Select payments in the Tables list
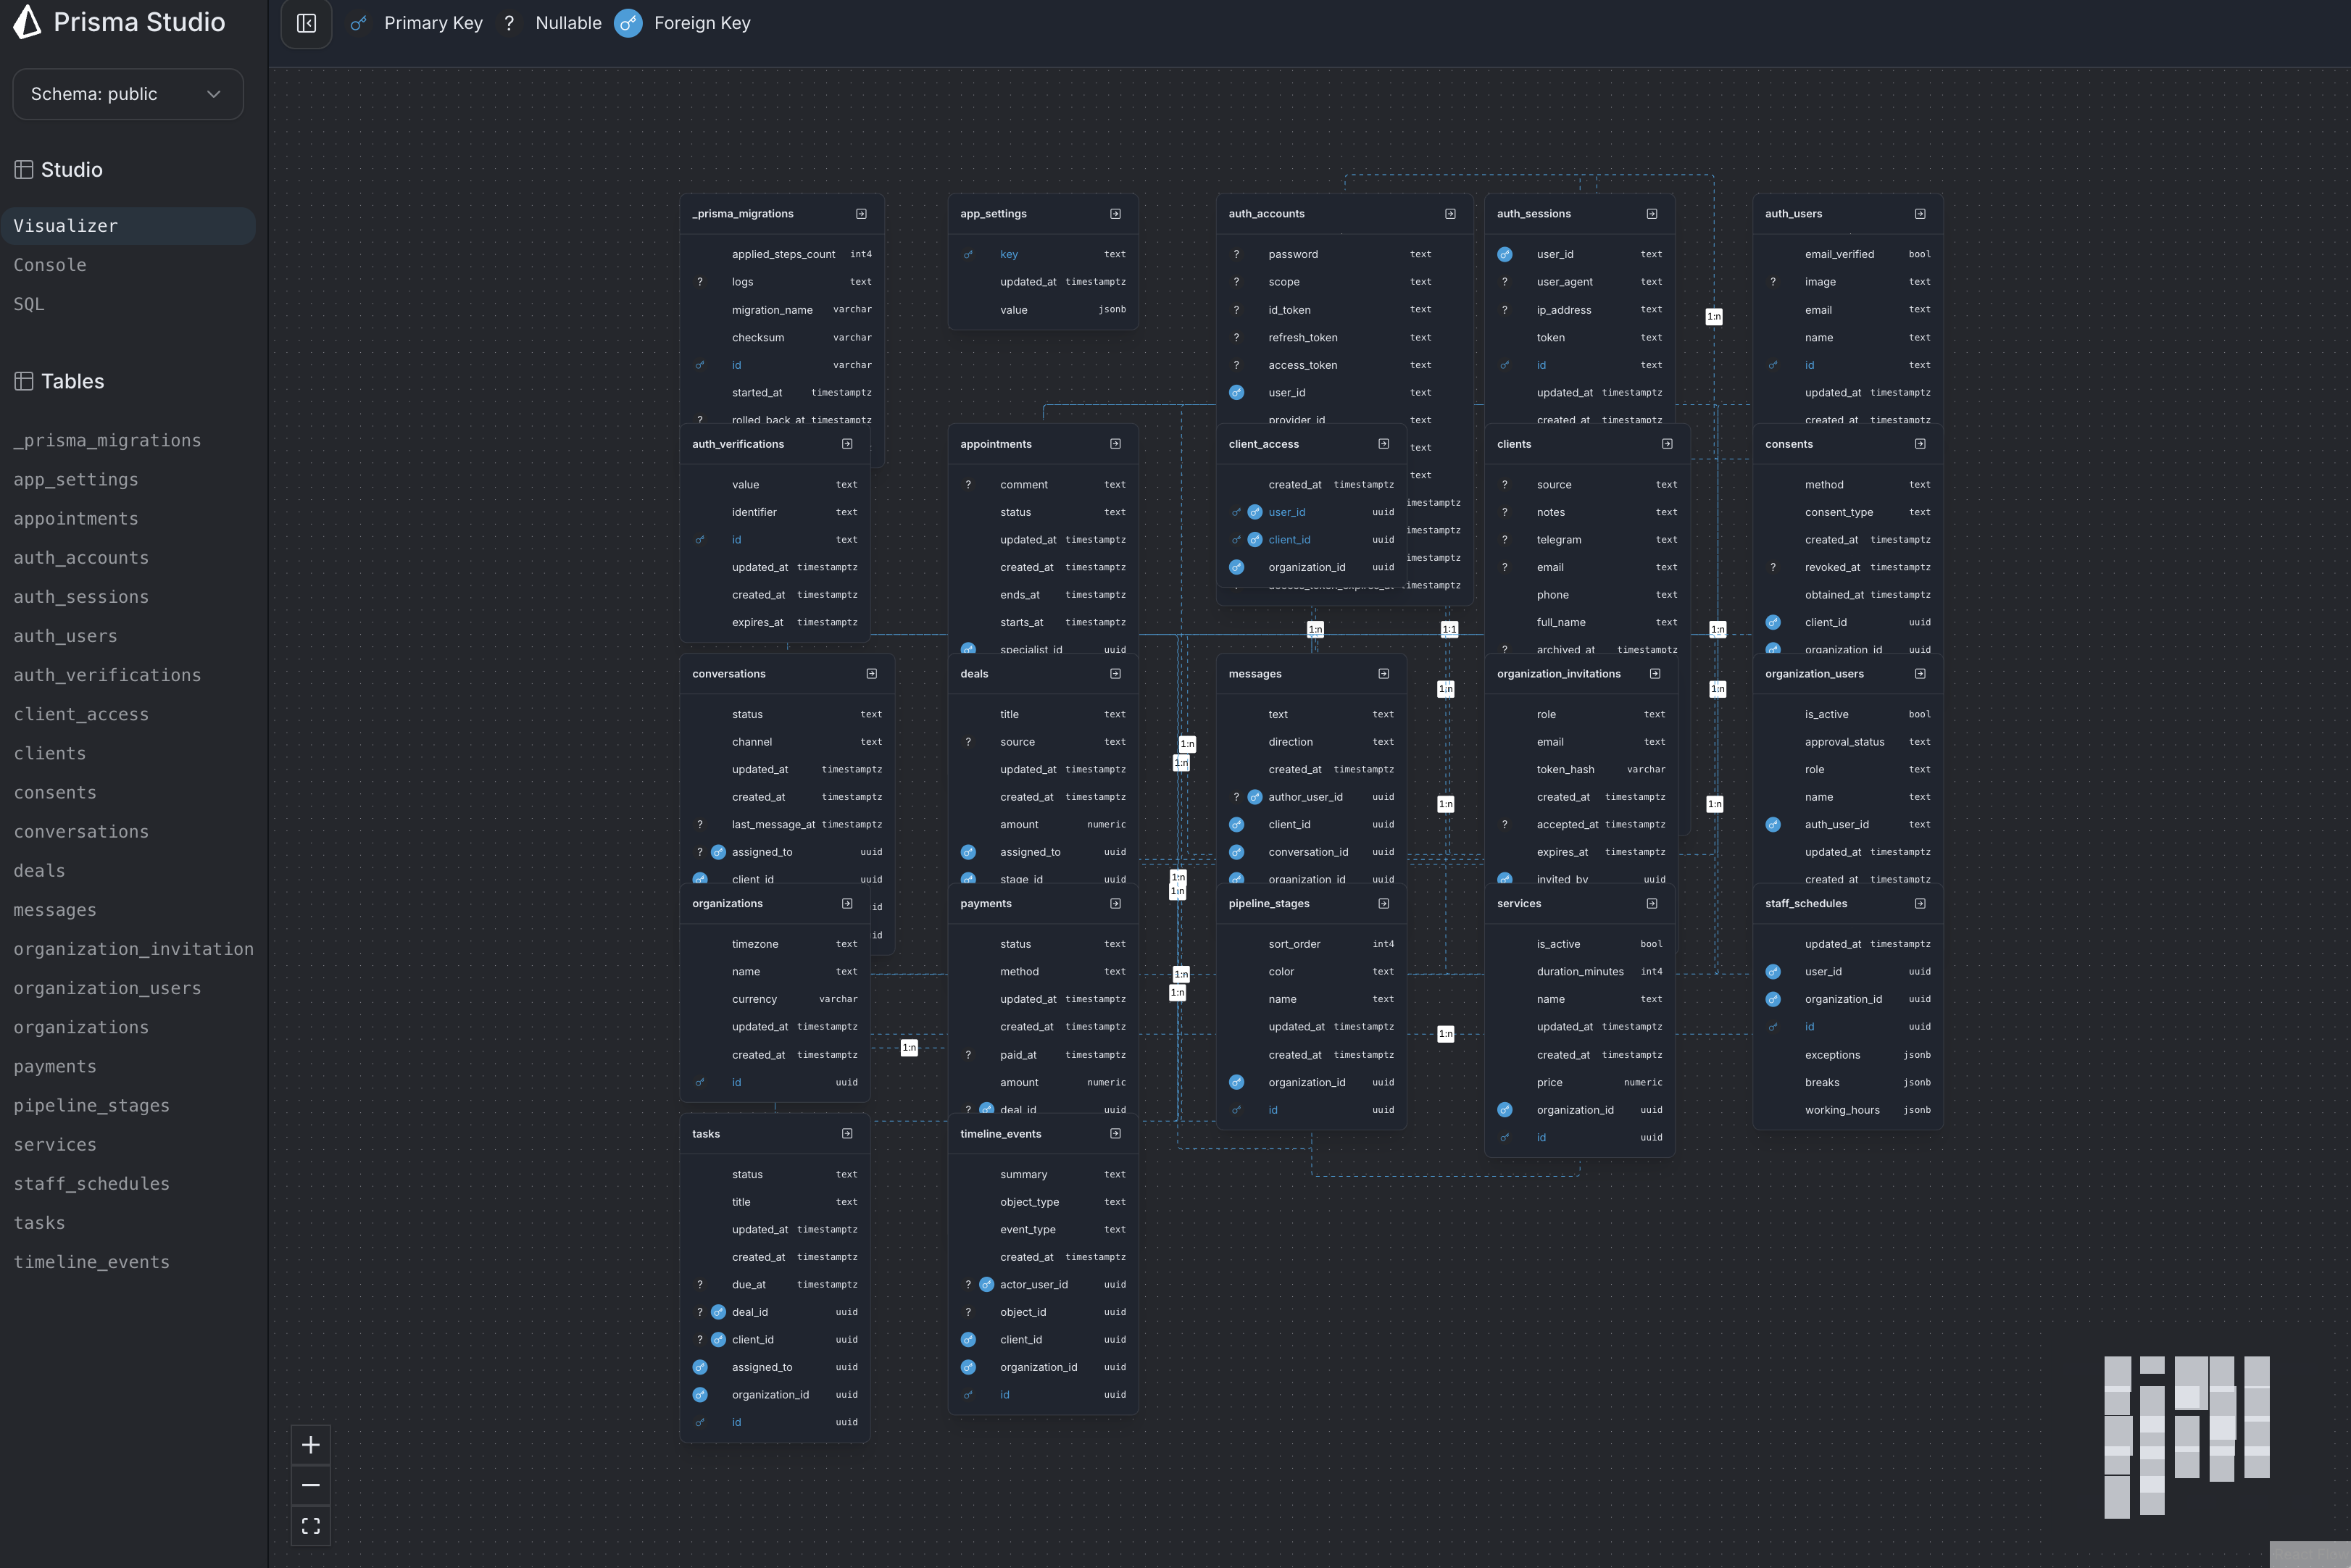Image resolution: width=2351 pixels, height=1568 pixels. (x=55, y=1067)
